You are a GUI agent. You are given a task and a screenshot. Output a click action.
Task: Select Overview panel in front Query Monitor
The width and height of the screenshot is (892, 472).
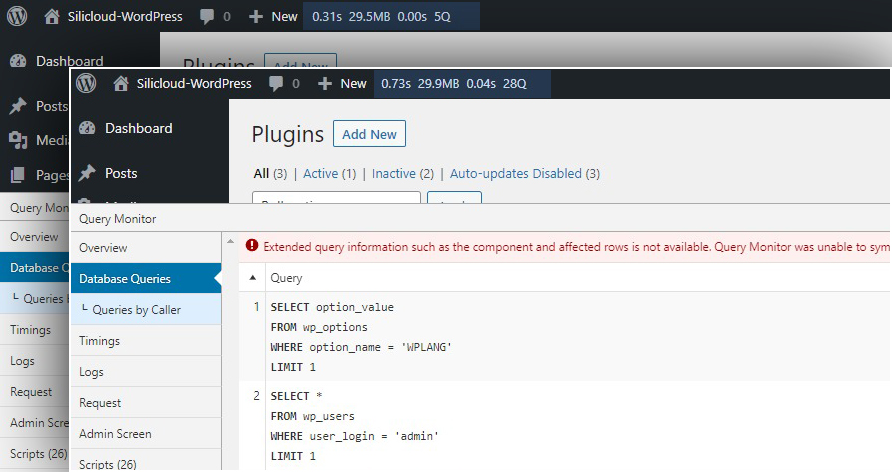point(146,248)
